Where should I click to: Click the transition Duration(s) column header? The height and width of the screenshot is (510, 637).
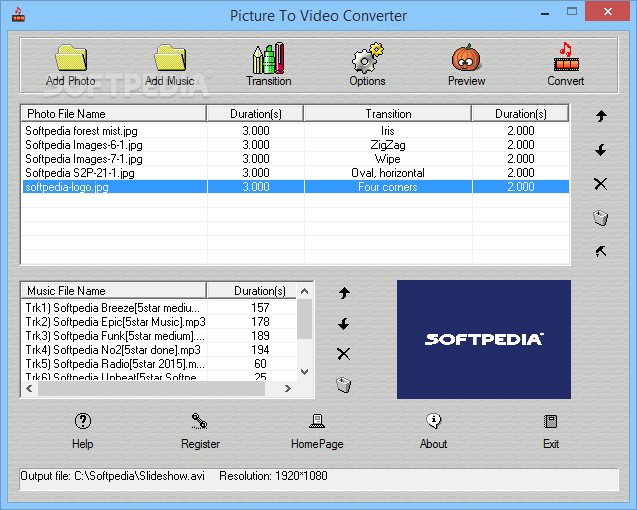[520, 114]
